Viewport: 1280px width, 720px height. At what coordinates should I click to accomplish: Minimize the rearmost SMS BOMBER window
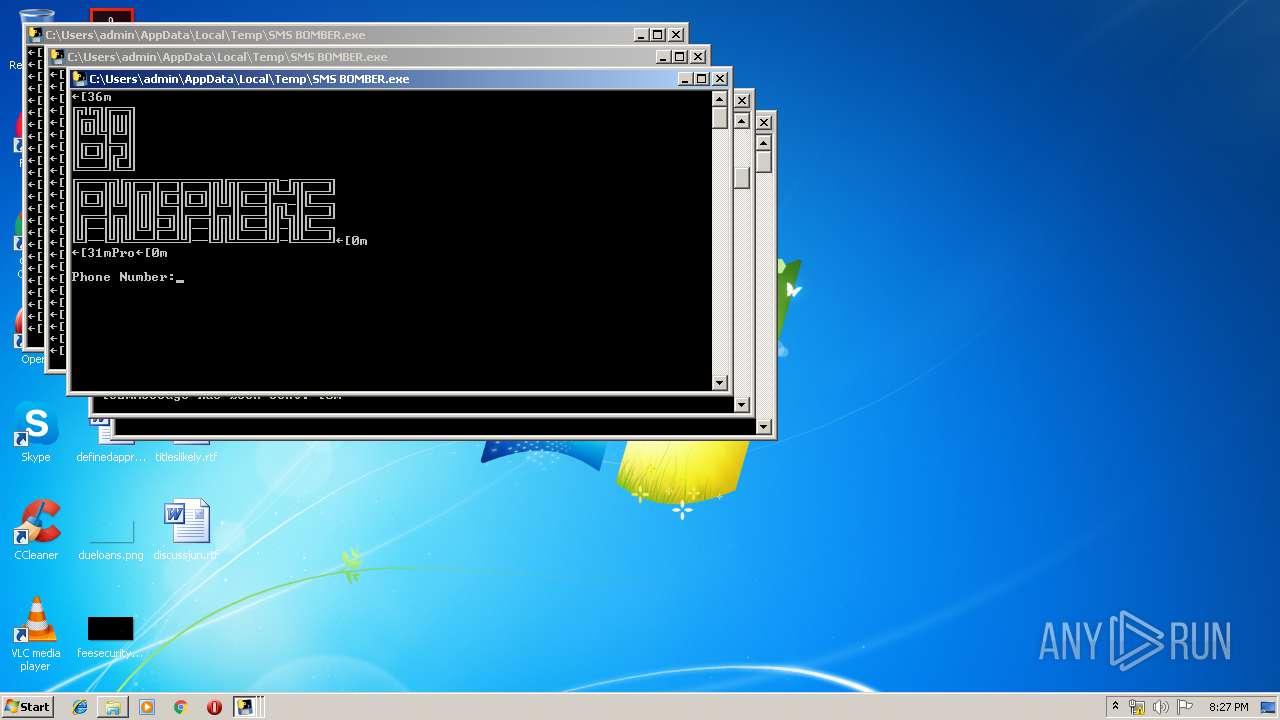[641, 35]
